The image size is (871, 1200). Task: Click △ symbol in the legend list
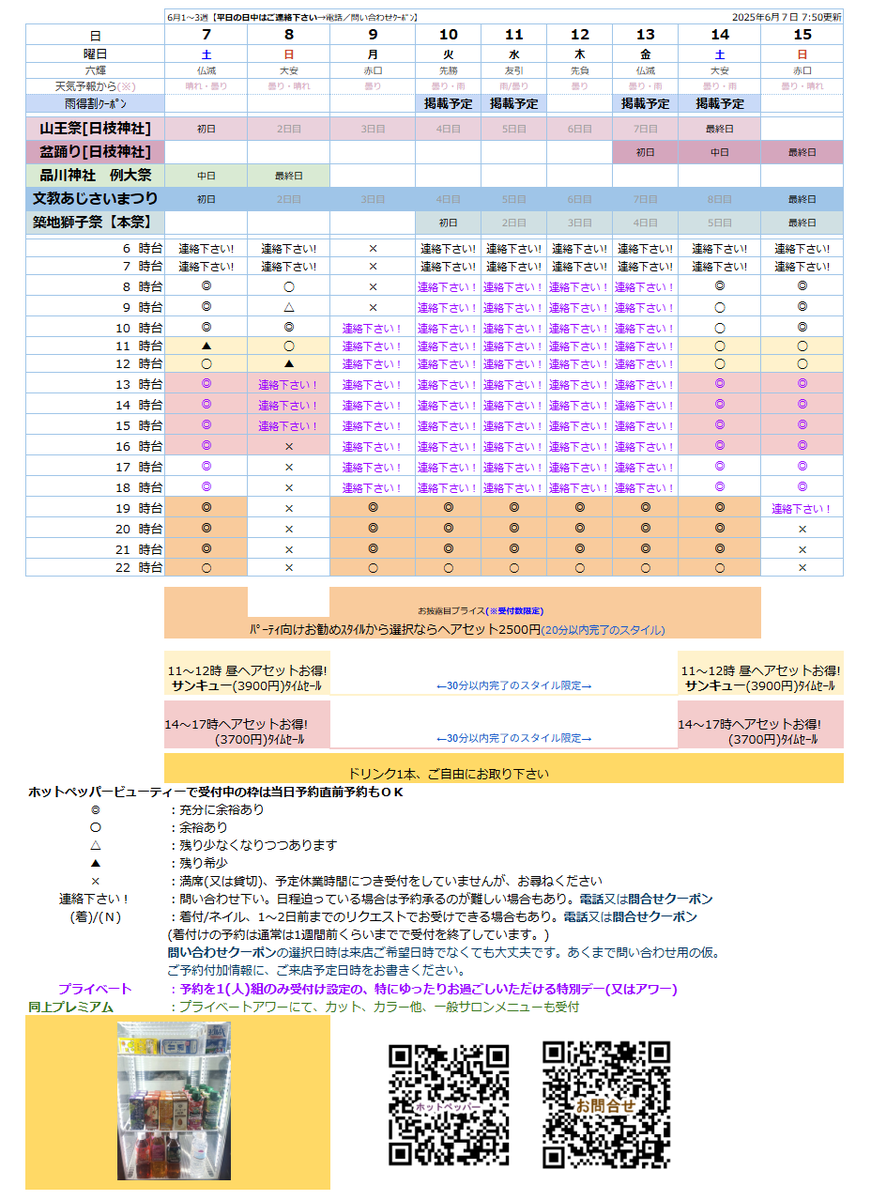pyautogui.click(x=96, y=845)
